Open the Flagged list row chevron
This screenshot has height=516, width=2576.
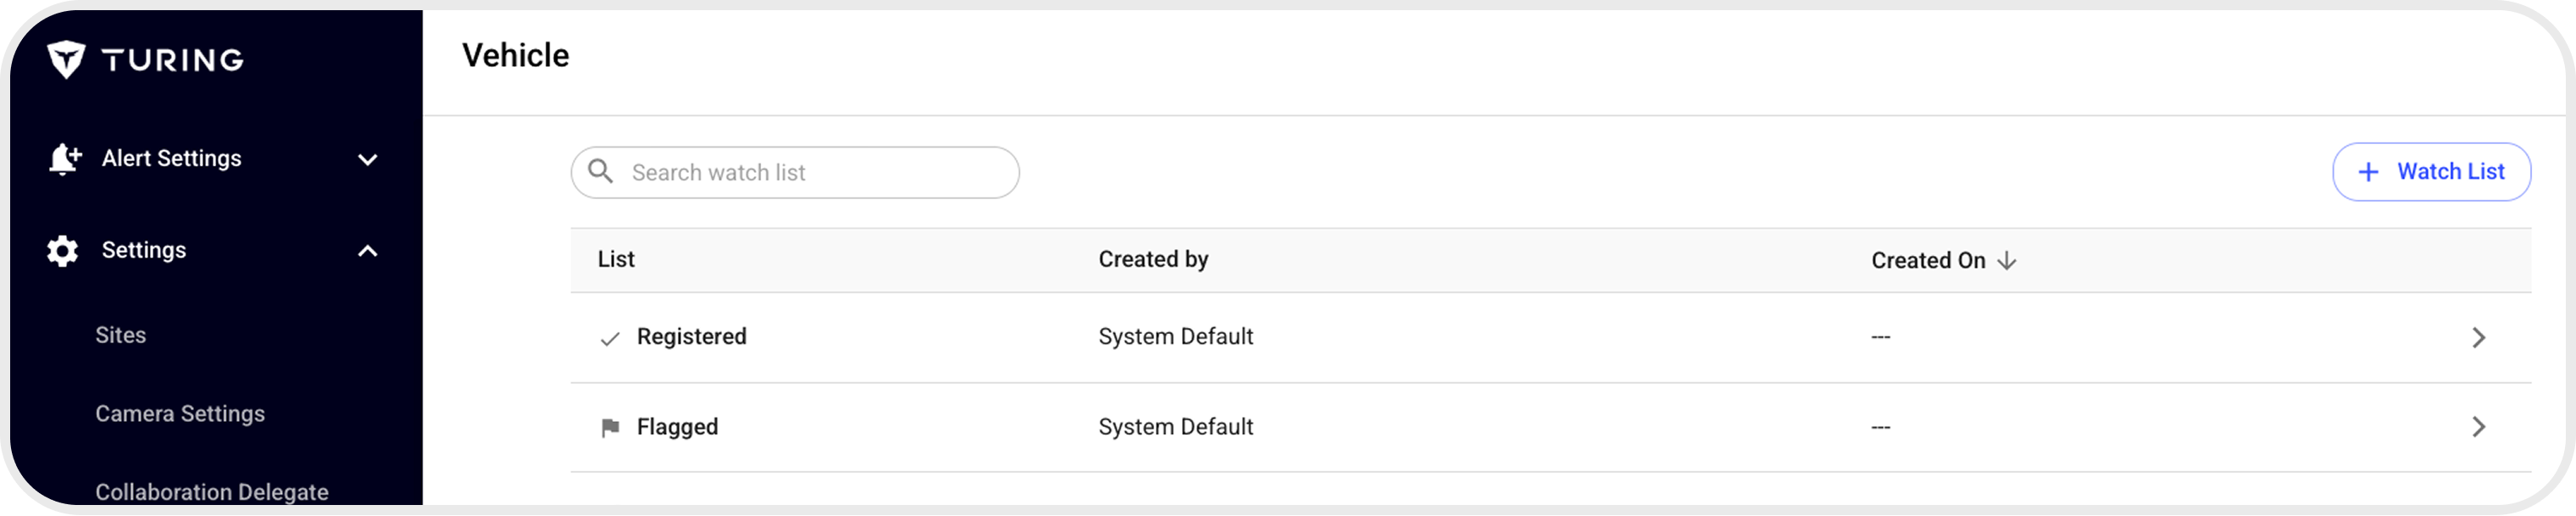point(2478,427)
